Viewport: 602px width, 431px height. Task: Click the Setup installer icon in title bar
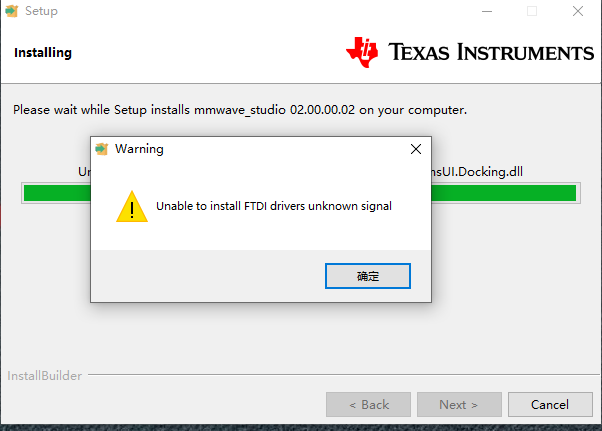point(12,11)
